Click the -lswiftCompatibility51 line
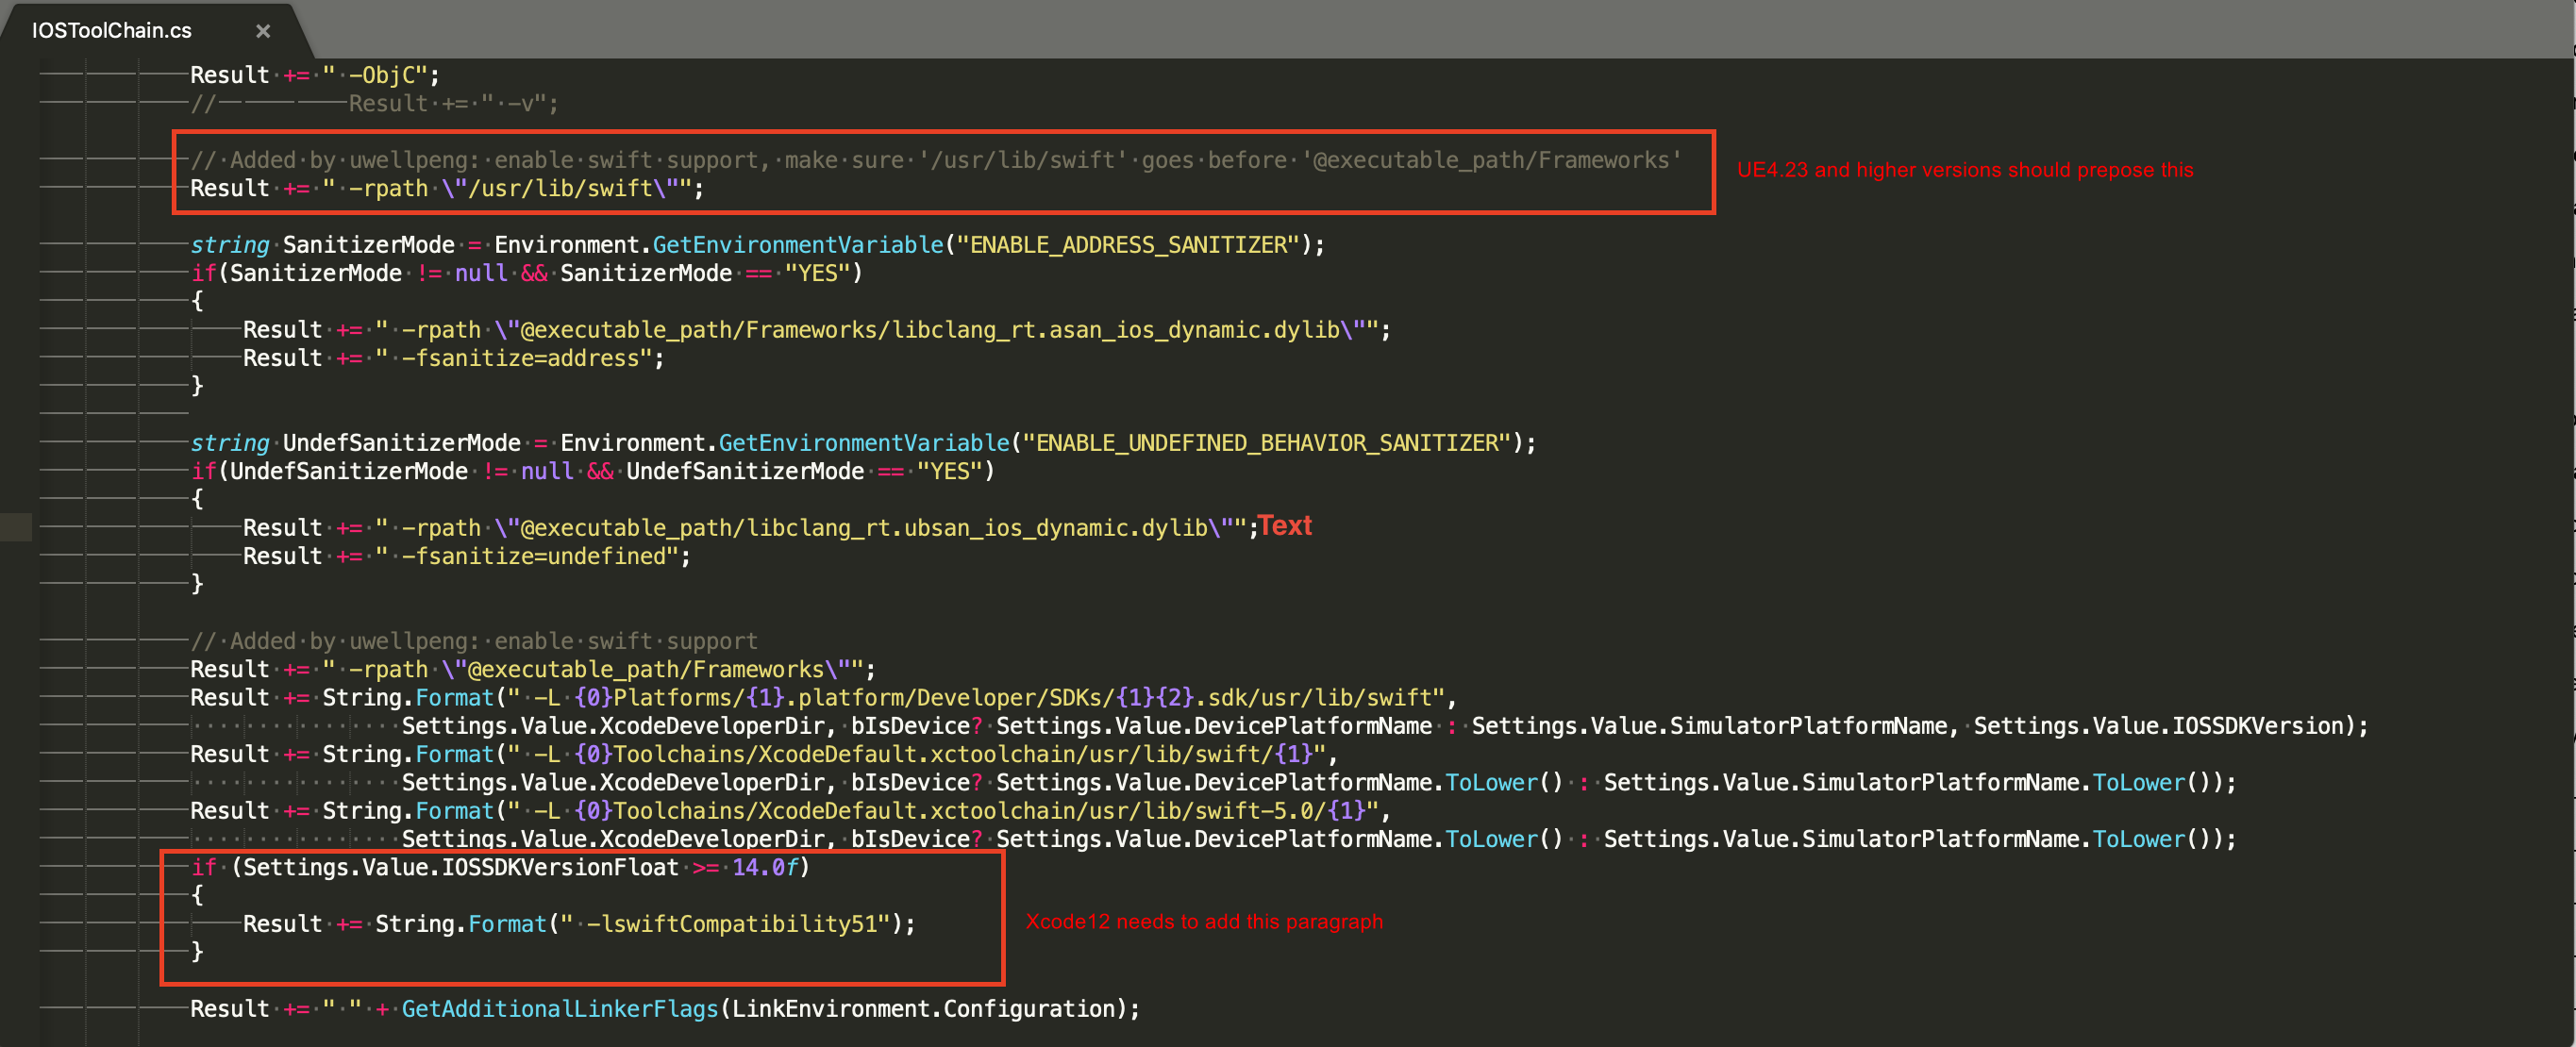The height and width of the screenshot is (1047, 2576). tap(579, 924)
